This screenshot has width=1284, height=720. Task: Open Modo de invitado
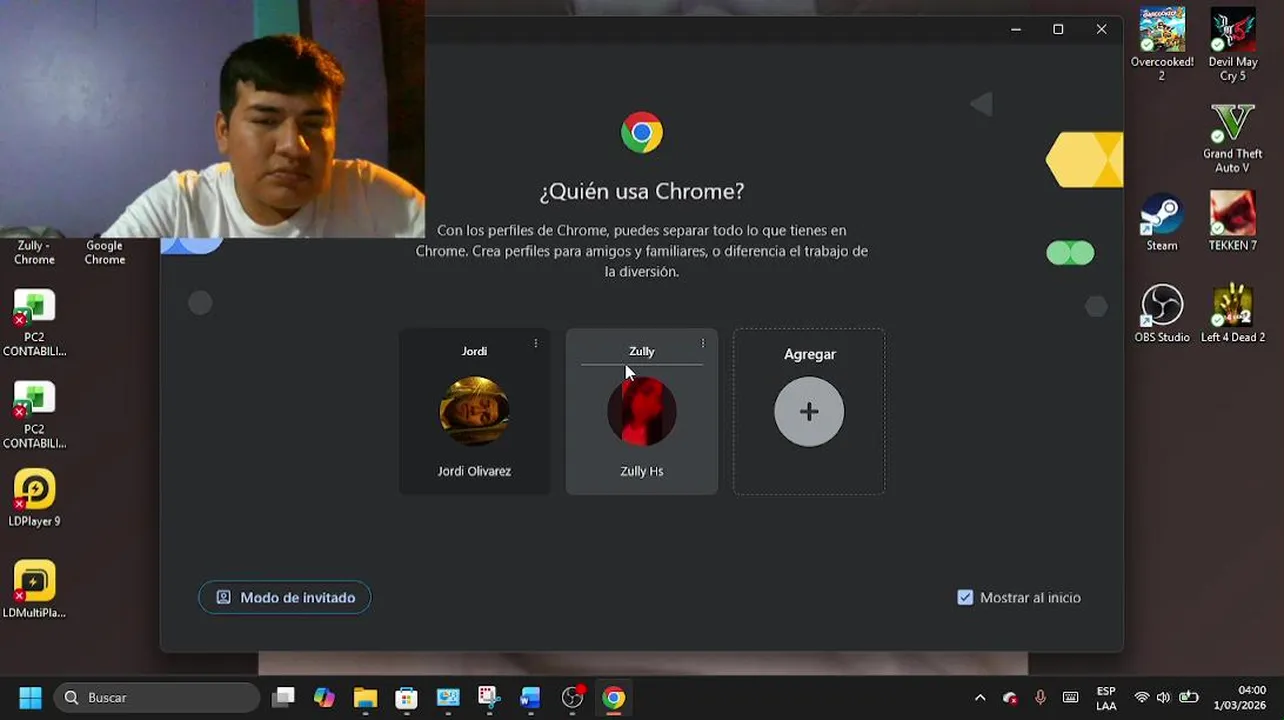(x=285, y=597)
